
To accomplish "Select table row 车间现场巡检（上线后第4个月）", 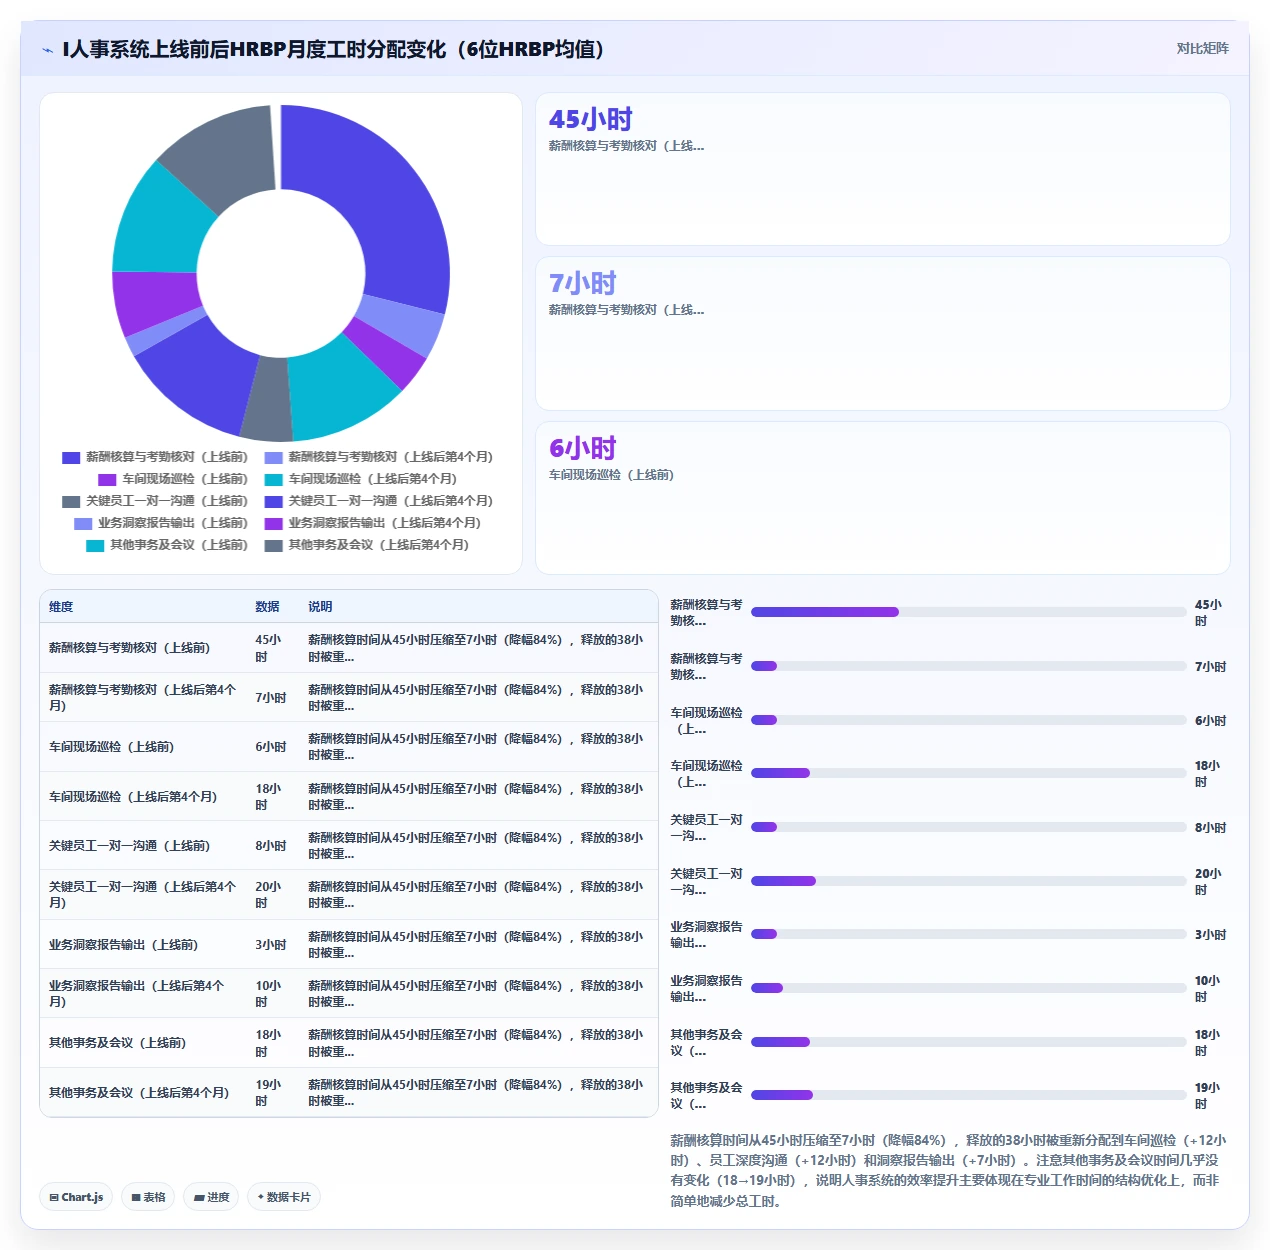I will coord(349,796).
